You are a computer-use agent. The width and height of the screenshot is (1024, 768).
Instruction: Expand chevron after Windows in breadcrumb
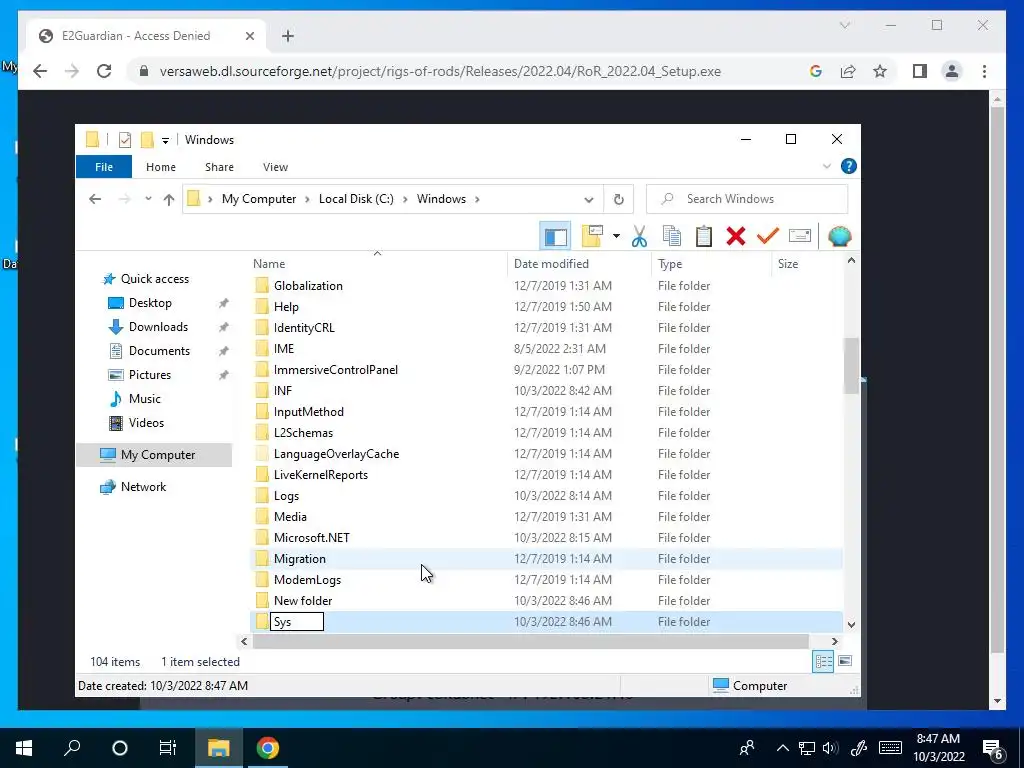477,199
